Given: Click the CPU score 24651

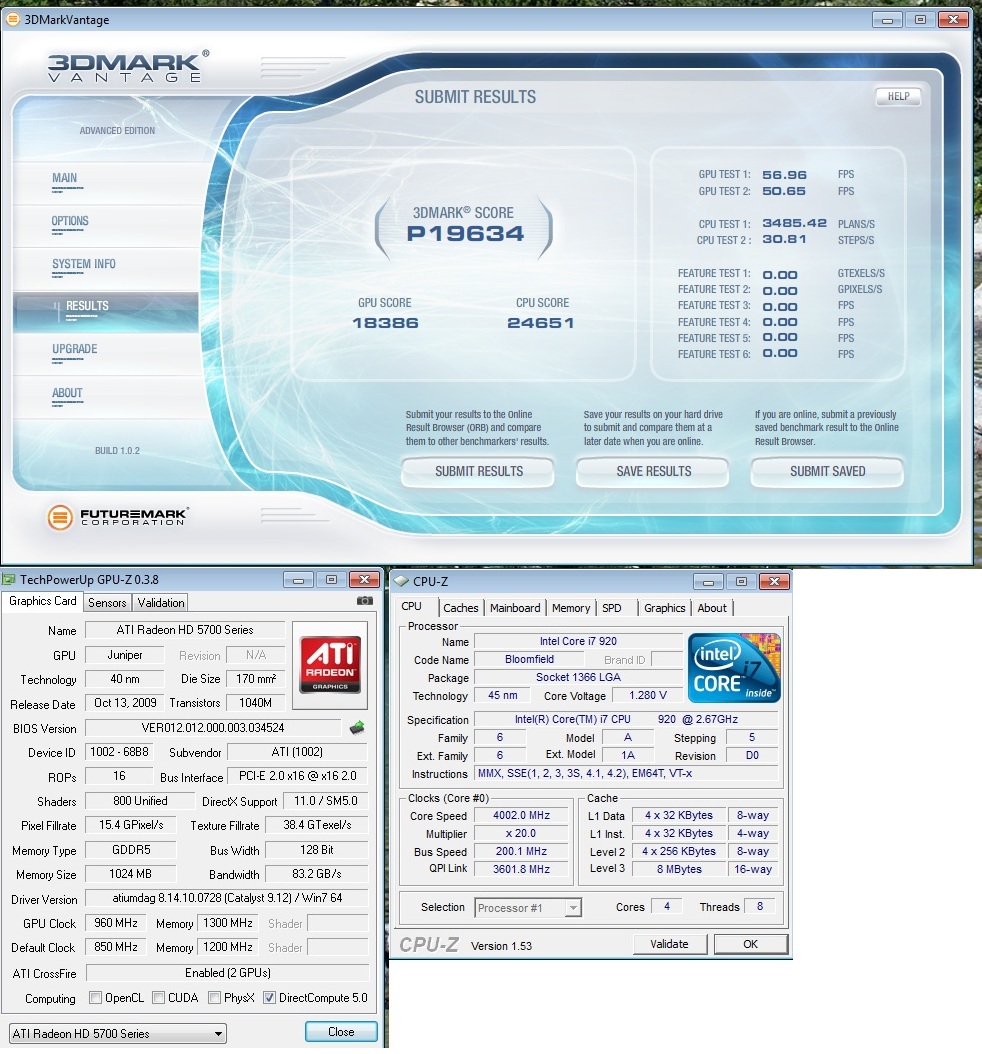Looking at the screenshot, I should pos(541,323).
